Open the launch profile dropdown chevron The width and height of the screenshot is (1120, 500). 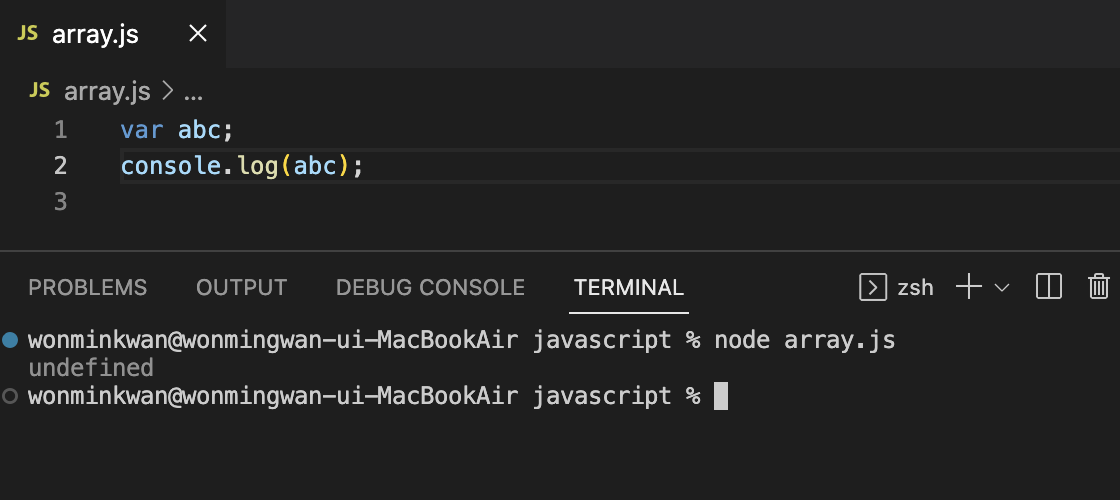click(x=1002, y=288)
